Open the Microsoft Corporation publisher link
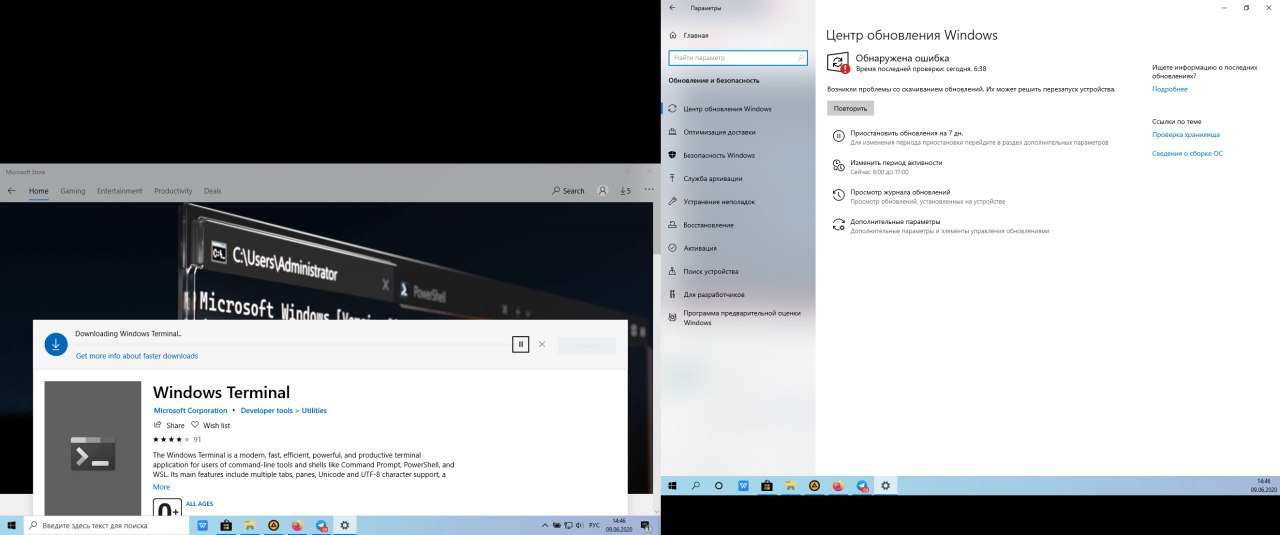This screenshot has height=535, width=1280. pos(190,410)
